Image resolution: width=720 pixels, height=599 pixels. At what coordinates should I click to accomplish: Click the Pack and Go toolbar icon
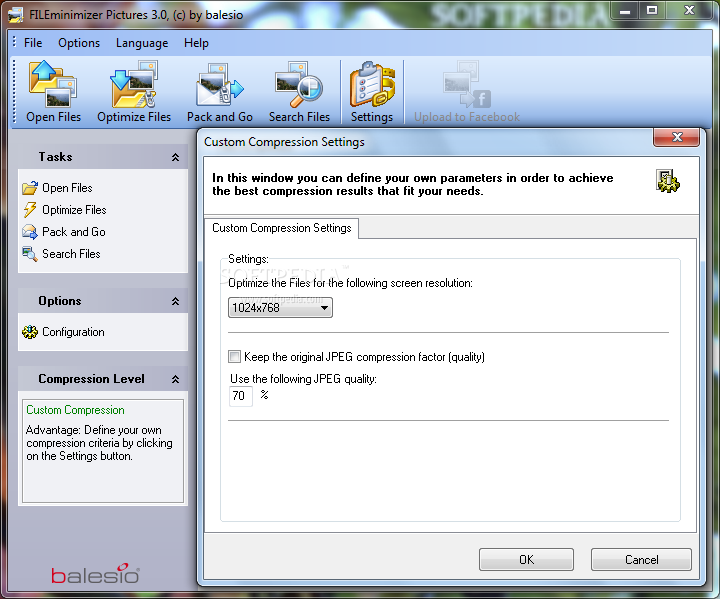[x=219, y=85]
